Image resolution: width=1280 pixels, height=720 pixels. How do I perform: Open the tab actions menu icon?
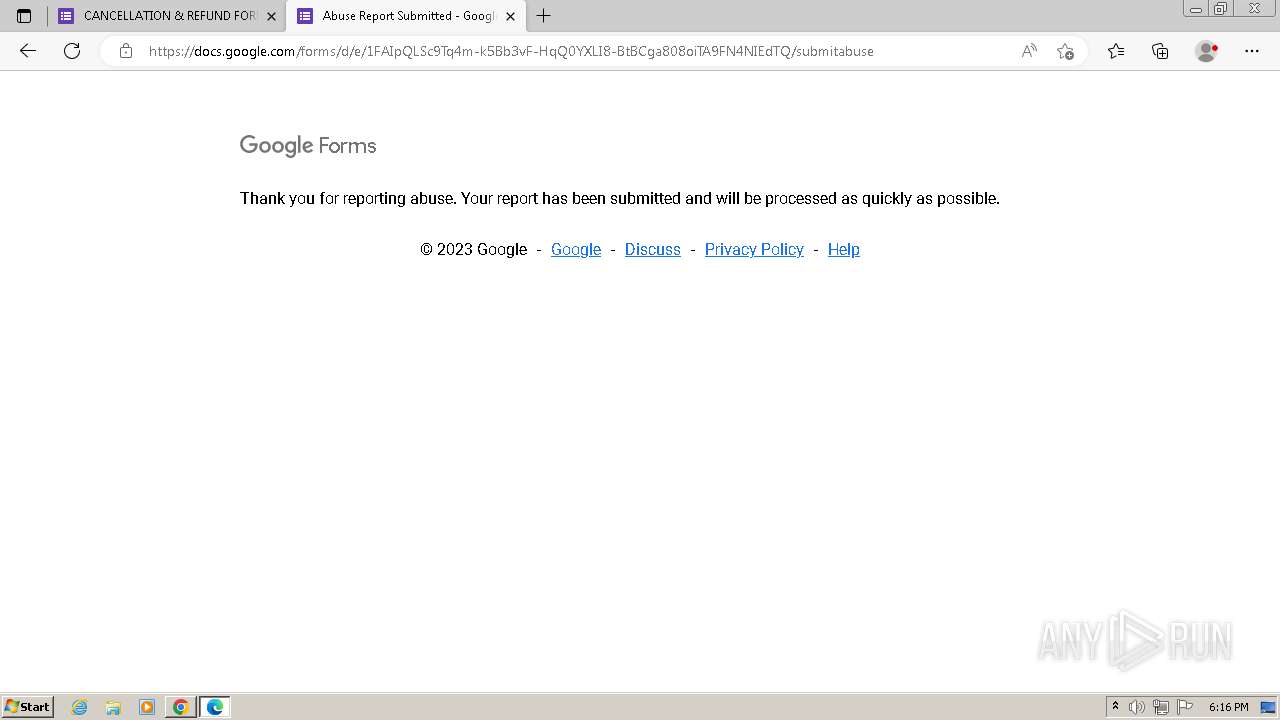[x=24, y=16]
